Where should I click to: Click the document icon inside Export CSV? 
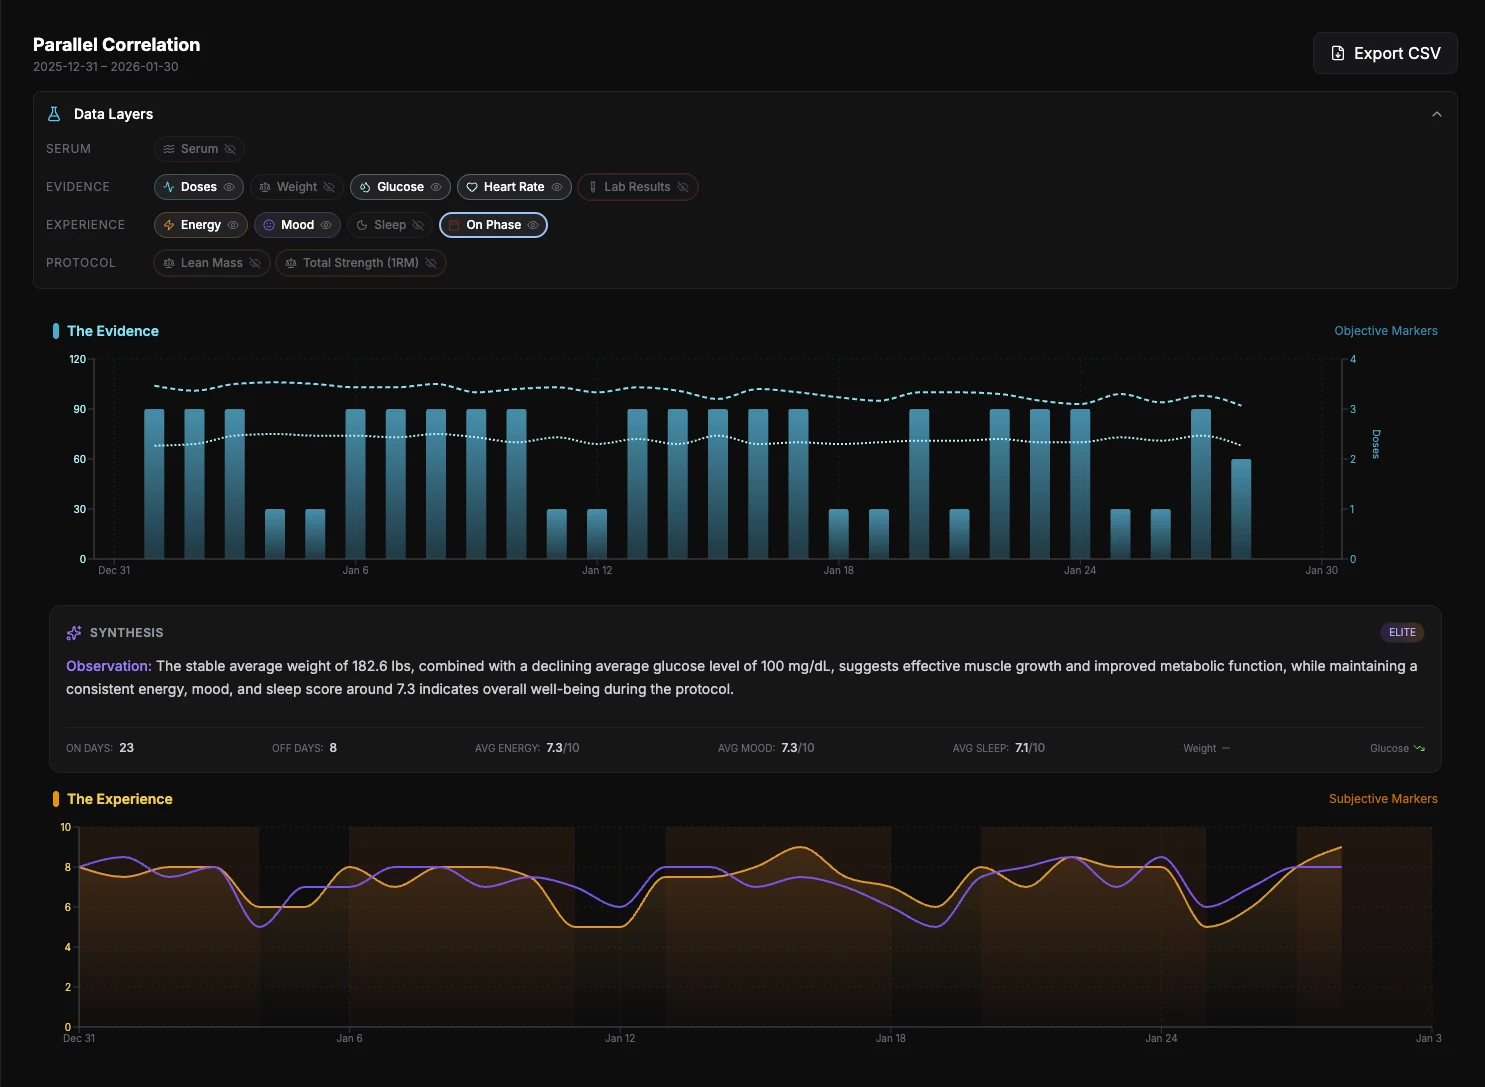1337,53
